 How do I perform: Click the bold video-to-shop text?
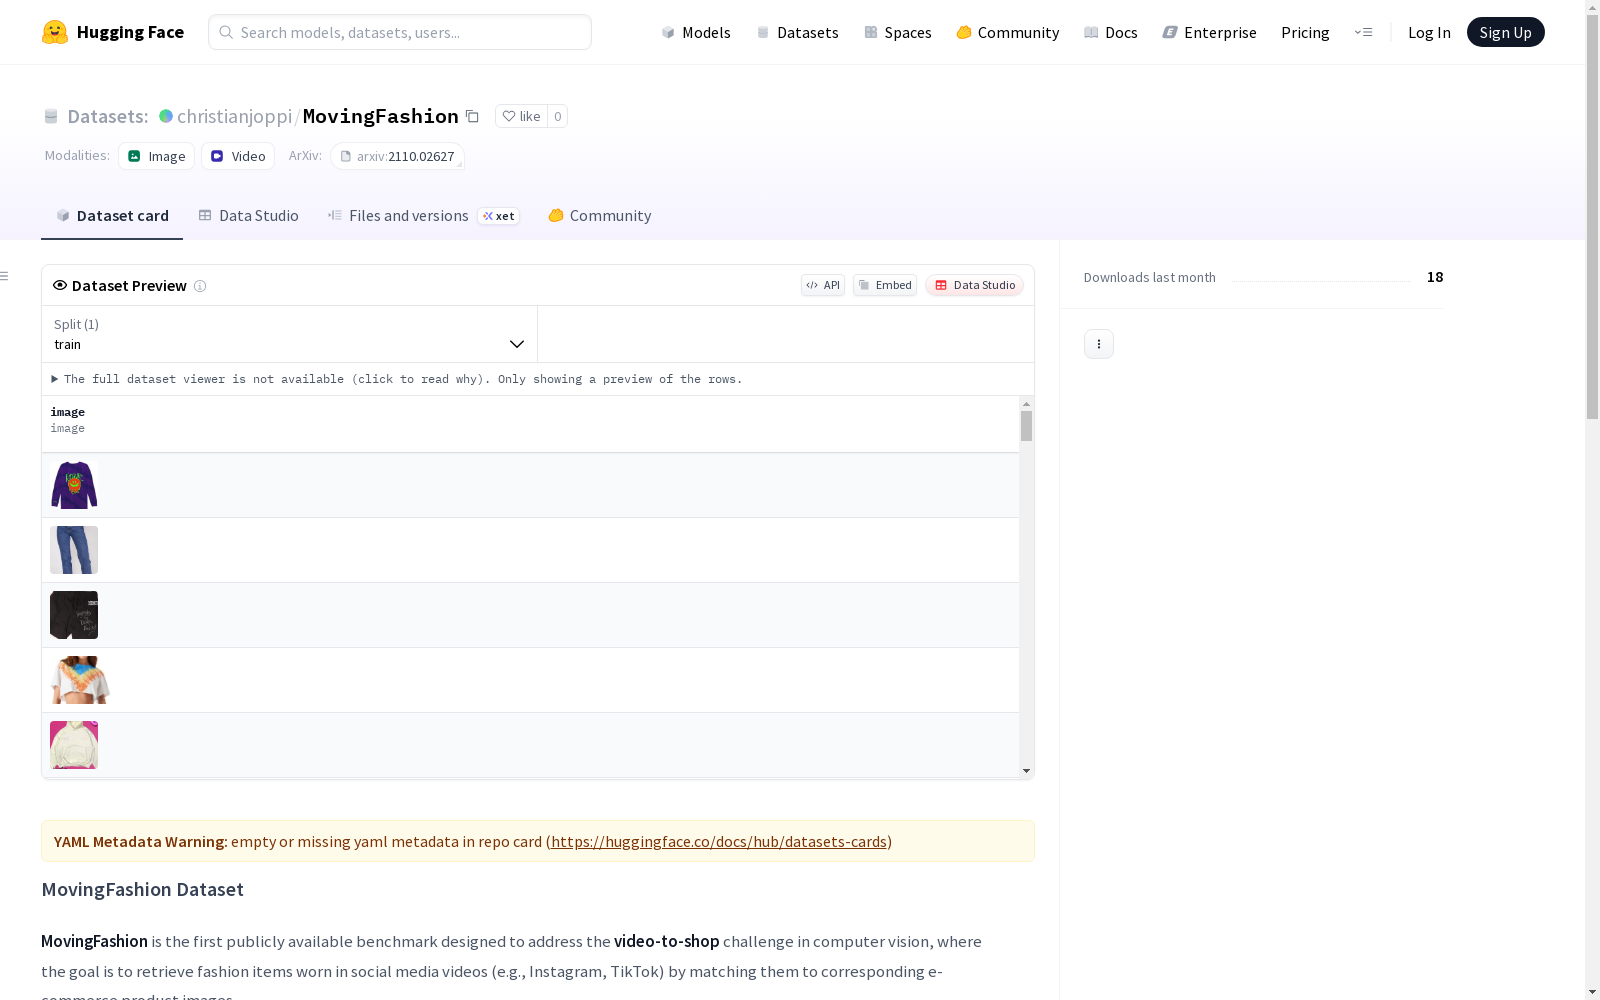pos(667,942)
